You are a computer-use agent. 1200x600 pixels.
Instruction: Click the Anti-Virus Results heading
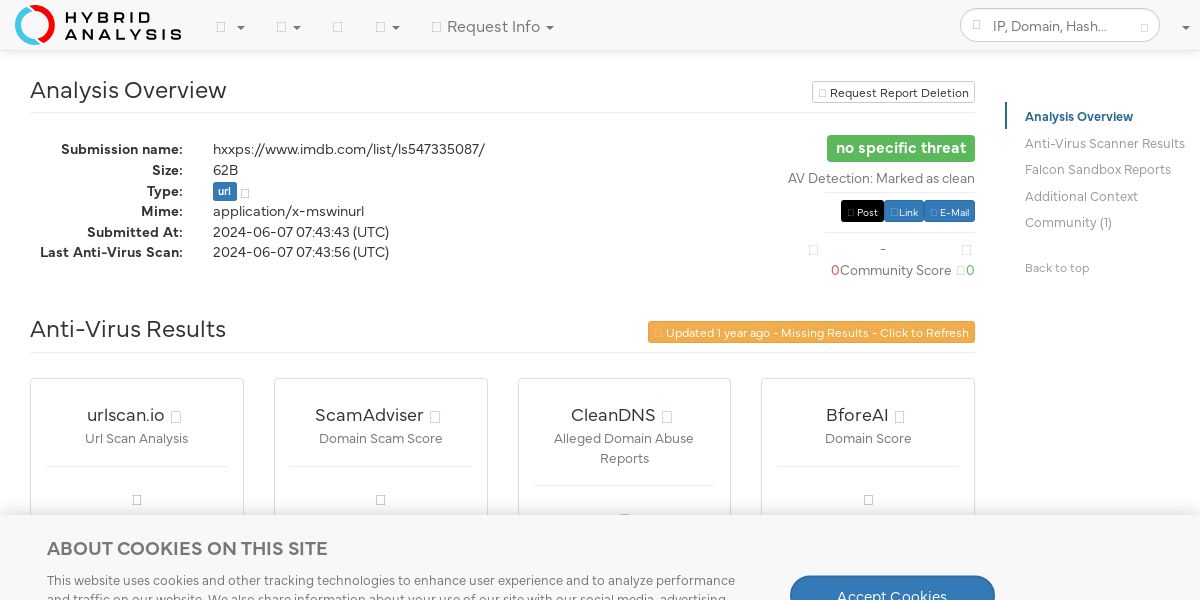tap(128, 329)
